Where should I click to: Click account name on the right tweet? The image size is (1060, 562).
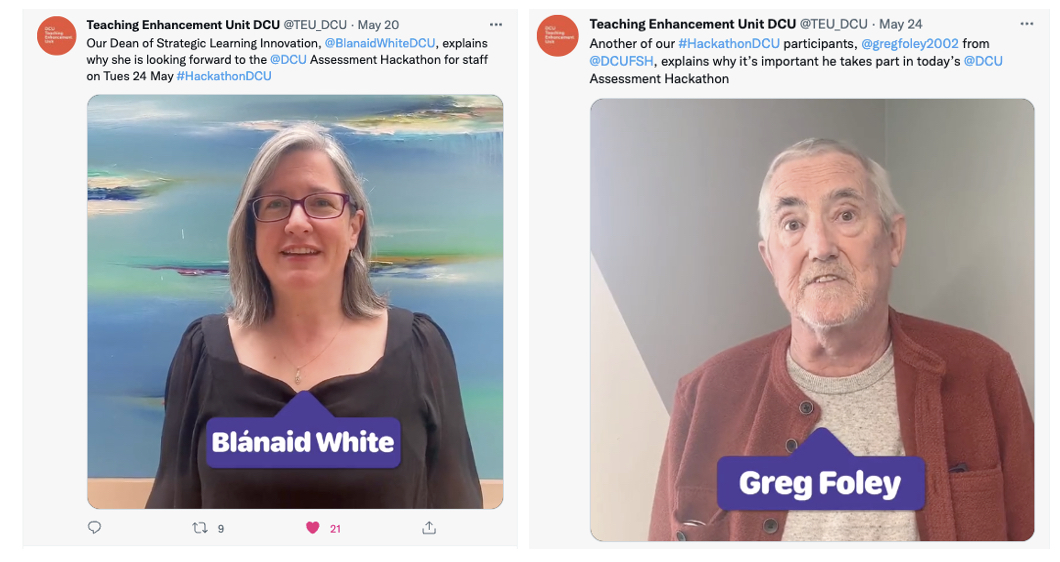click(x=692, y=24)
